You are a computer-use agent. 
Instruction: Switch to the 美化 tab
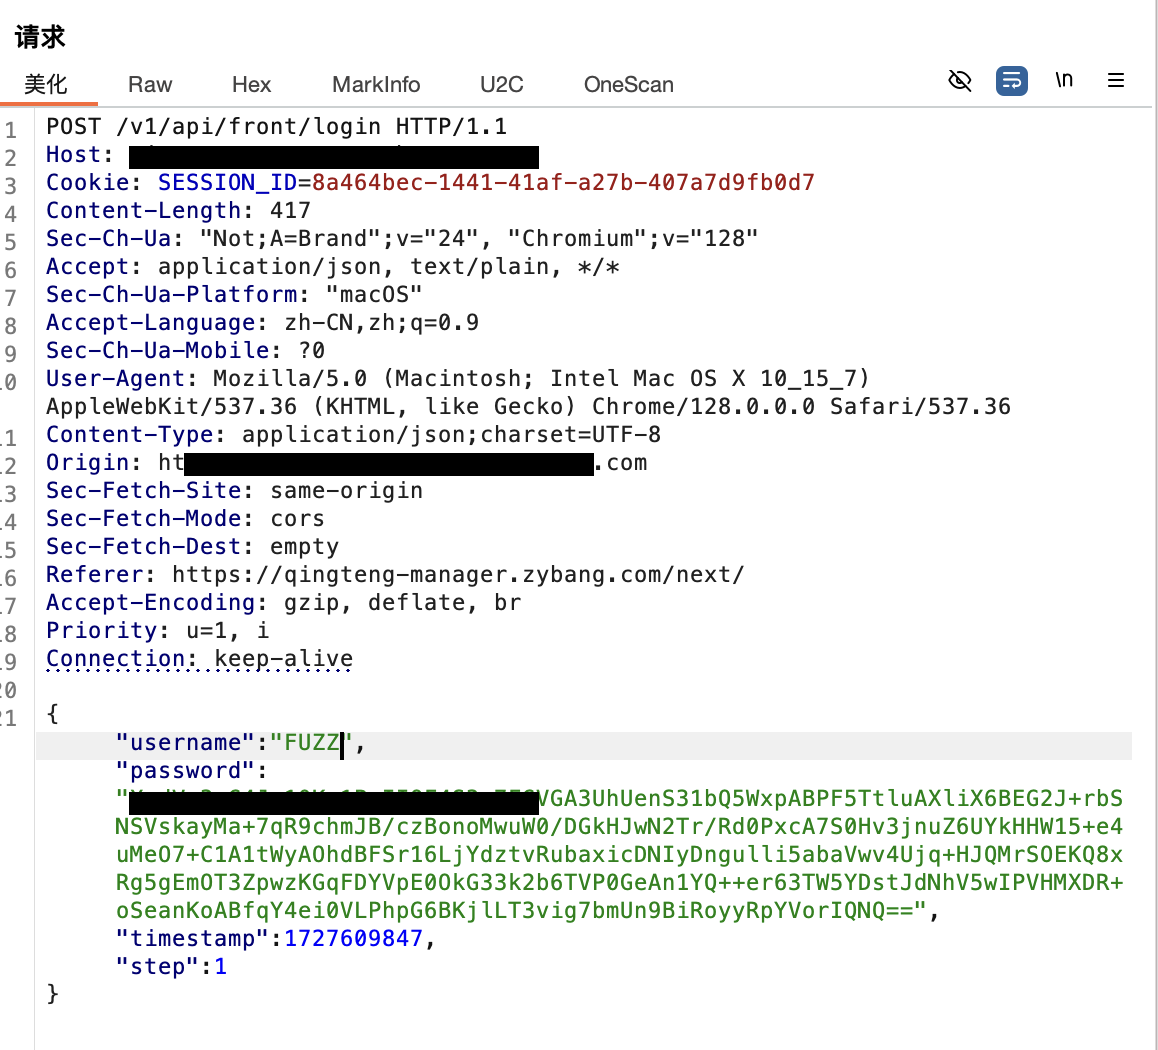[46, 85]
